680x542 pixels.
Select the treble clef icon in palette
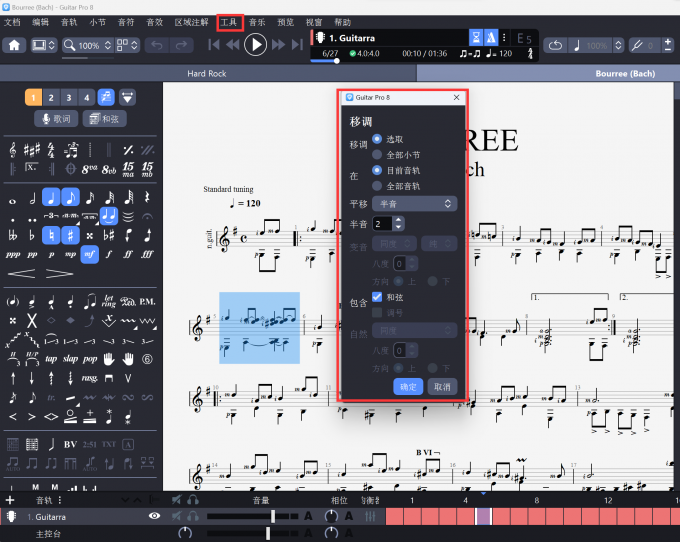point(12,149)
